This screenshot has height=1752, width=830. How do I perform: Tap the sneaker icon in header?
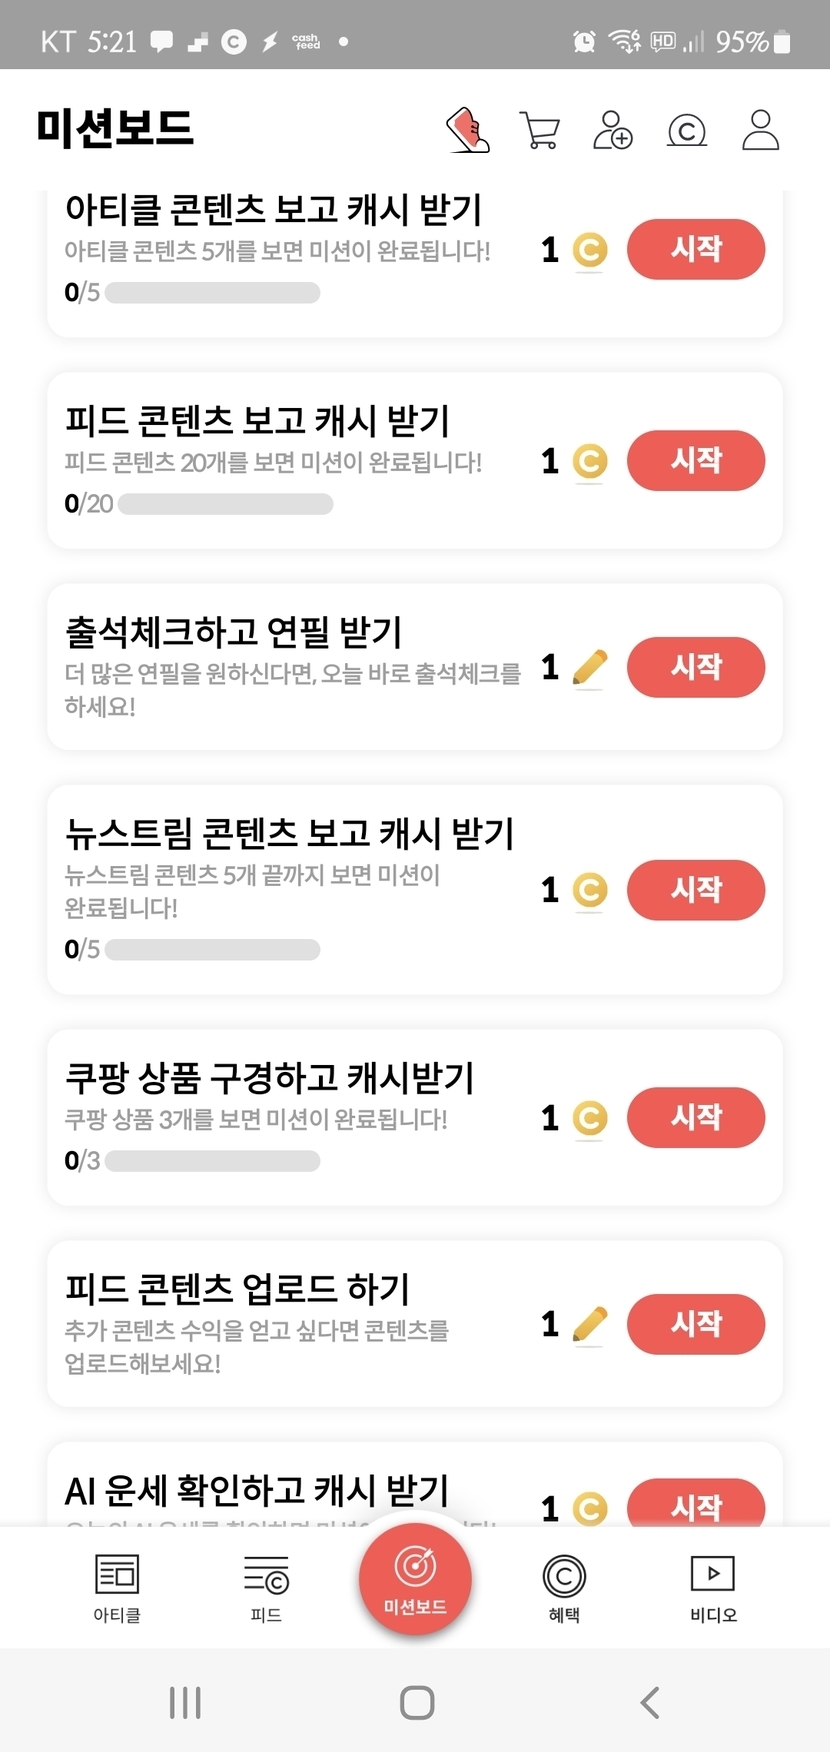tap(467, 130)
